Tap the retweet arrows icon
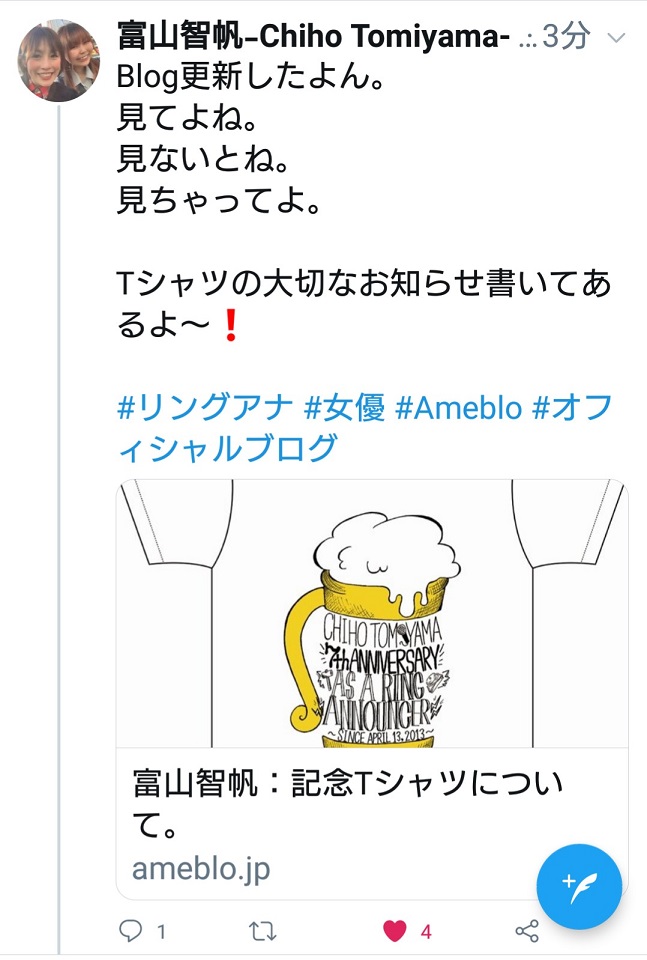Viewport: 647px width, 960px height. click(x=263, y=931)
